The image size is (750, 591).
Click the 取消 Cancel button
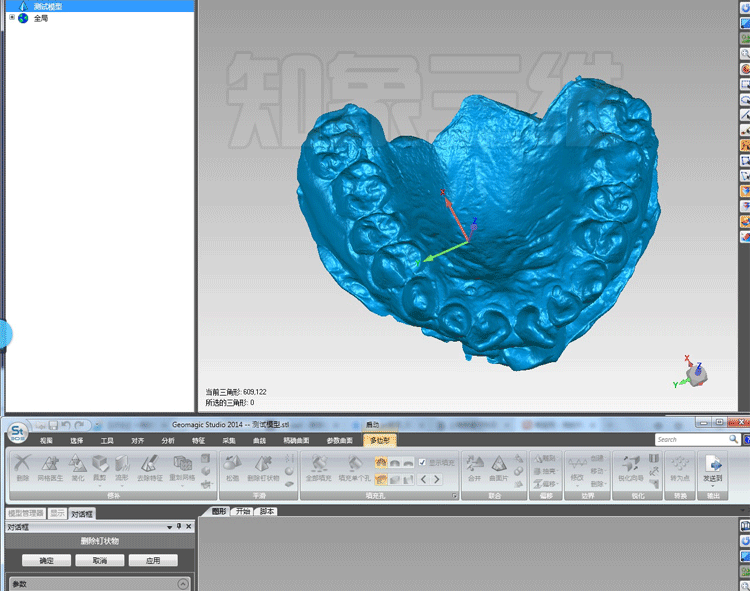(99, 560)
